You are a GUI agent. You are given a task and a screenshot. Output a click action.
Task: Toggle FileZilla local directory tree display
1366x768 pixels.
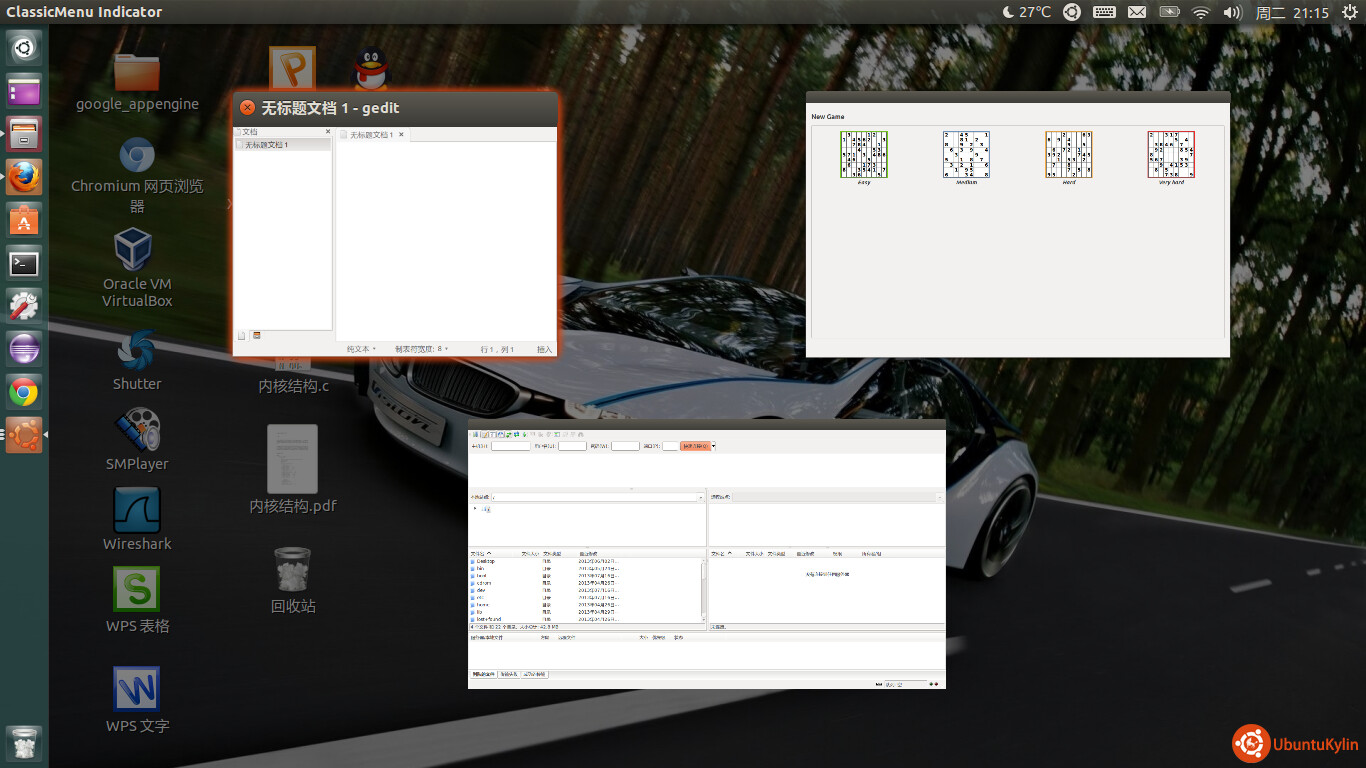tap(493, 435)
